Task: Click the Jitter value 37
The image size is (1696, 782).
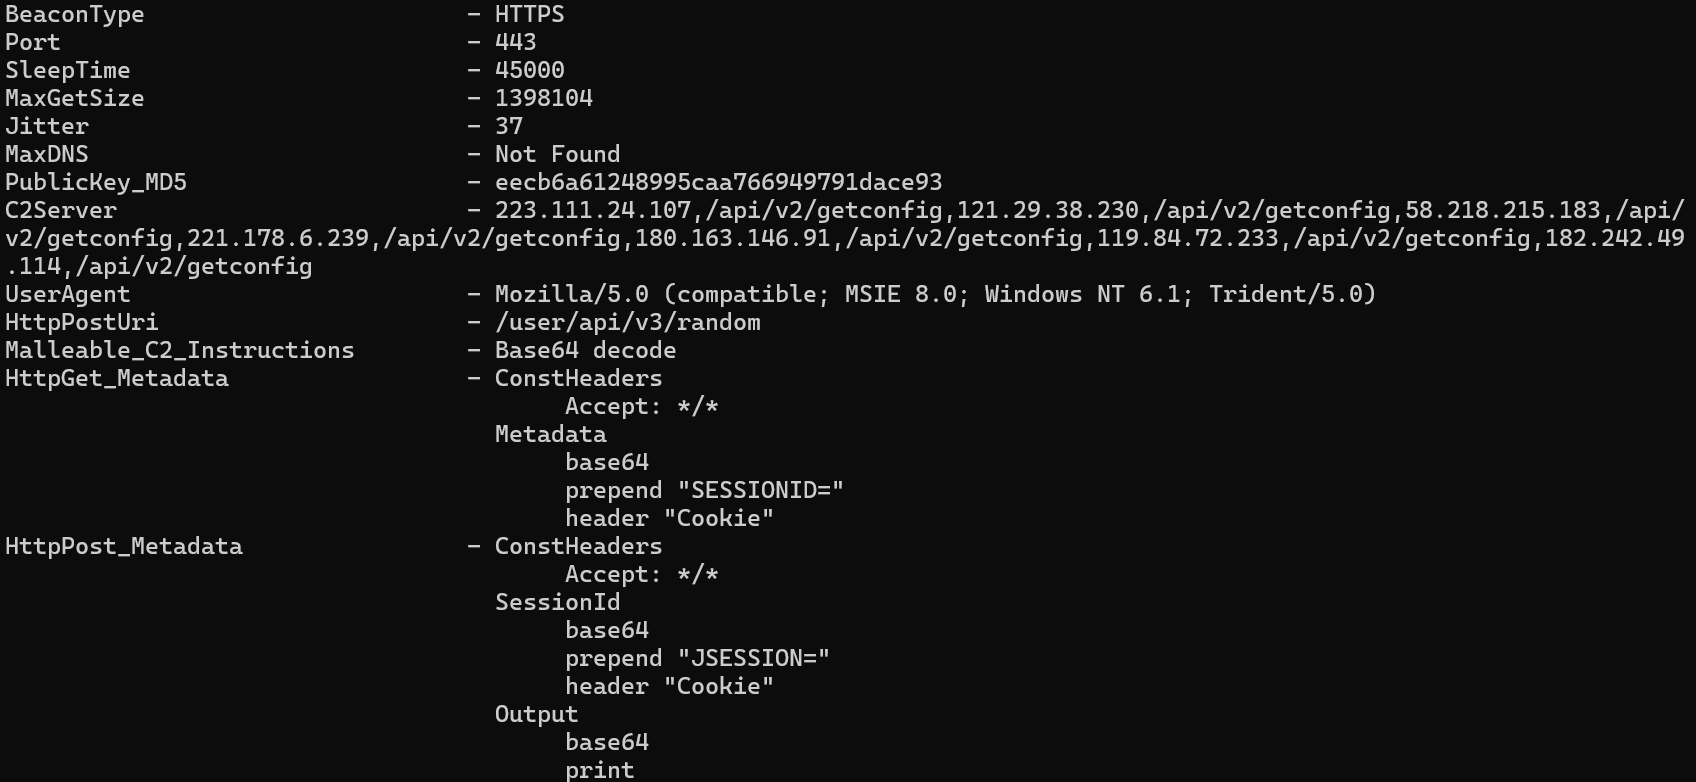Action: coord(508,127)
